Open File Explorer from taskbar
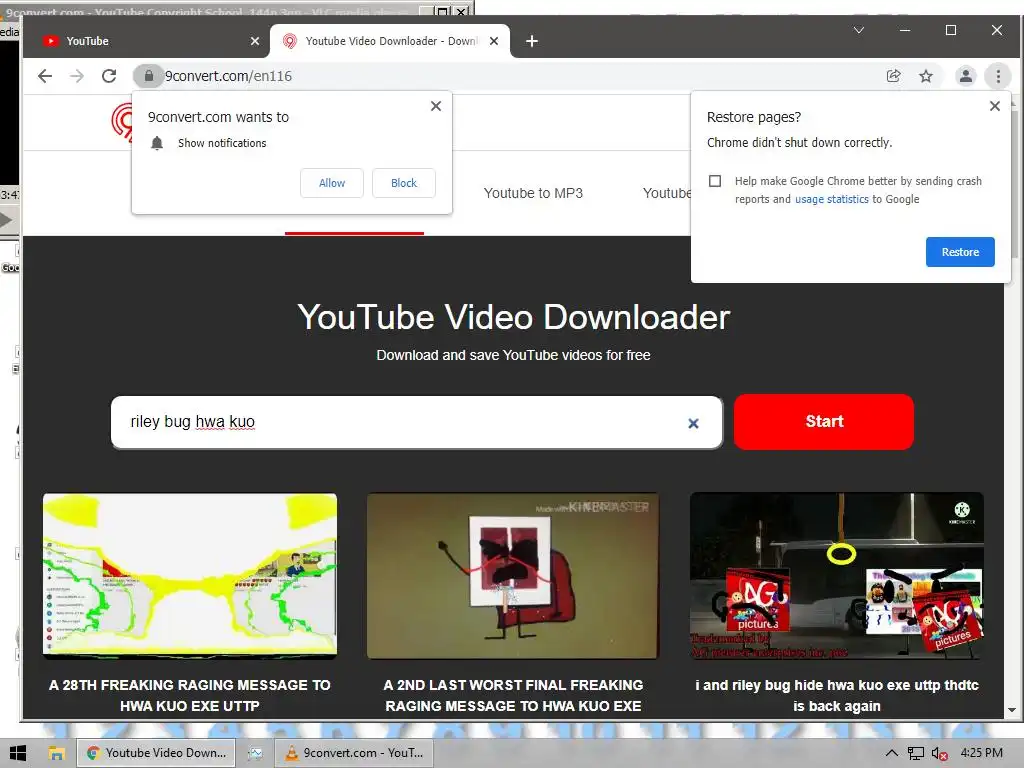This screenshot has width=1024, height=768. (57, 754)
